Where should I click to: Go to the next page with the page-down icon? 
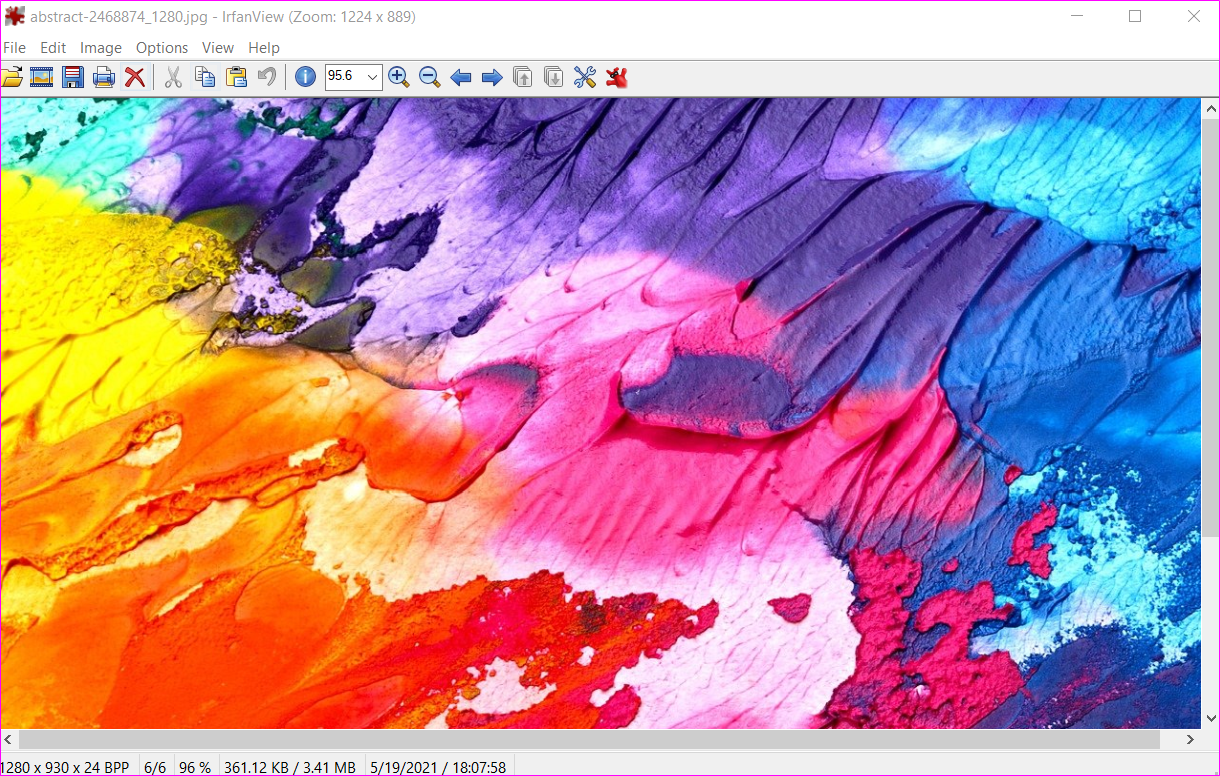554,77
